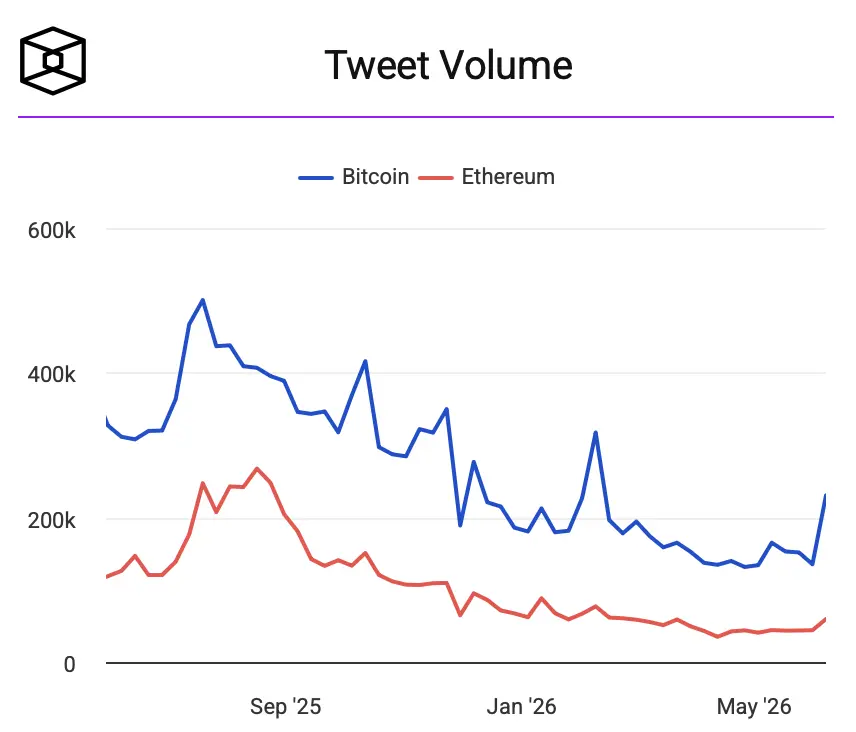Click the purple divider line under title
The width and height of the screenshot is (856, 732).
(x=426, y=116)
